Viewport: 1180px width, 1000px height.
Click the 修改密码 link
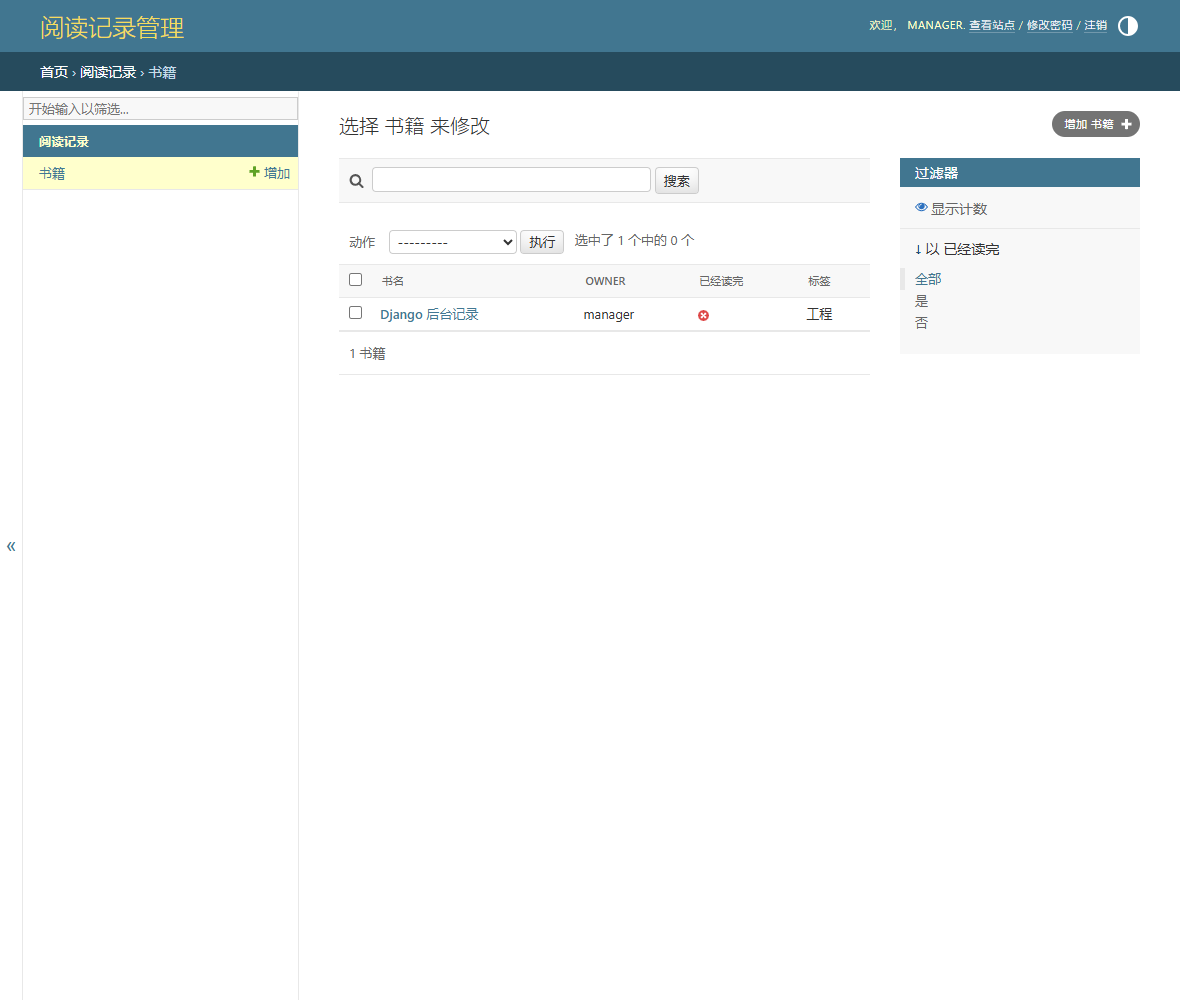coord(1050,26)
